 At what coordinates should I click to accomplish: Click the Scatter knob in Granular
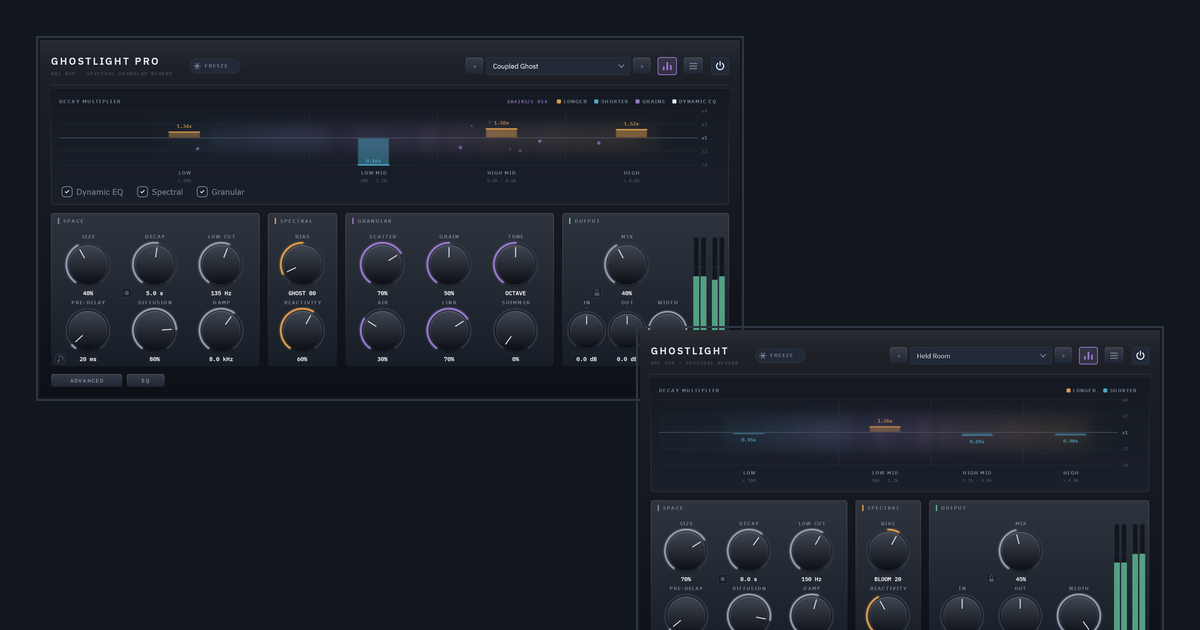(x=382, y=265)
